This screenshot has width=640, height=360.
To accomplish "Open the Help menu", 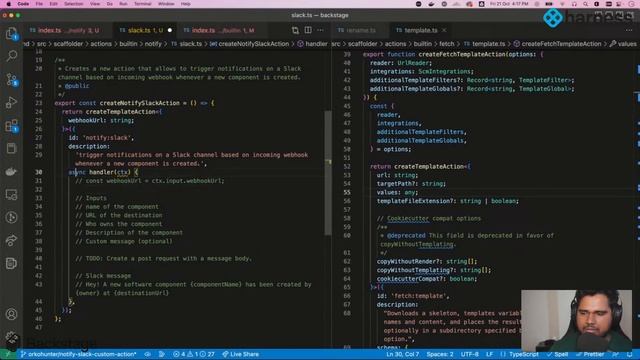I will tap(186, 4).
